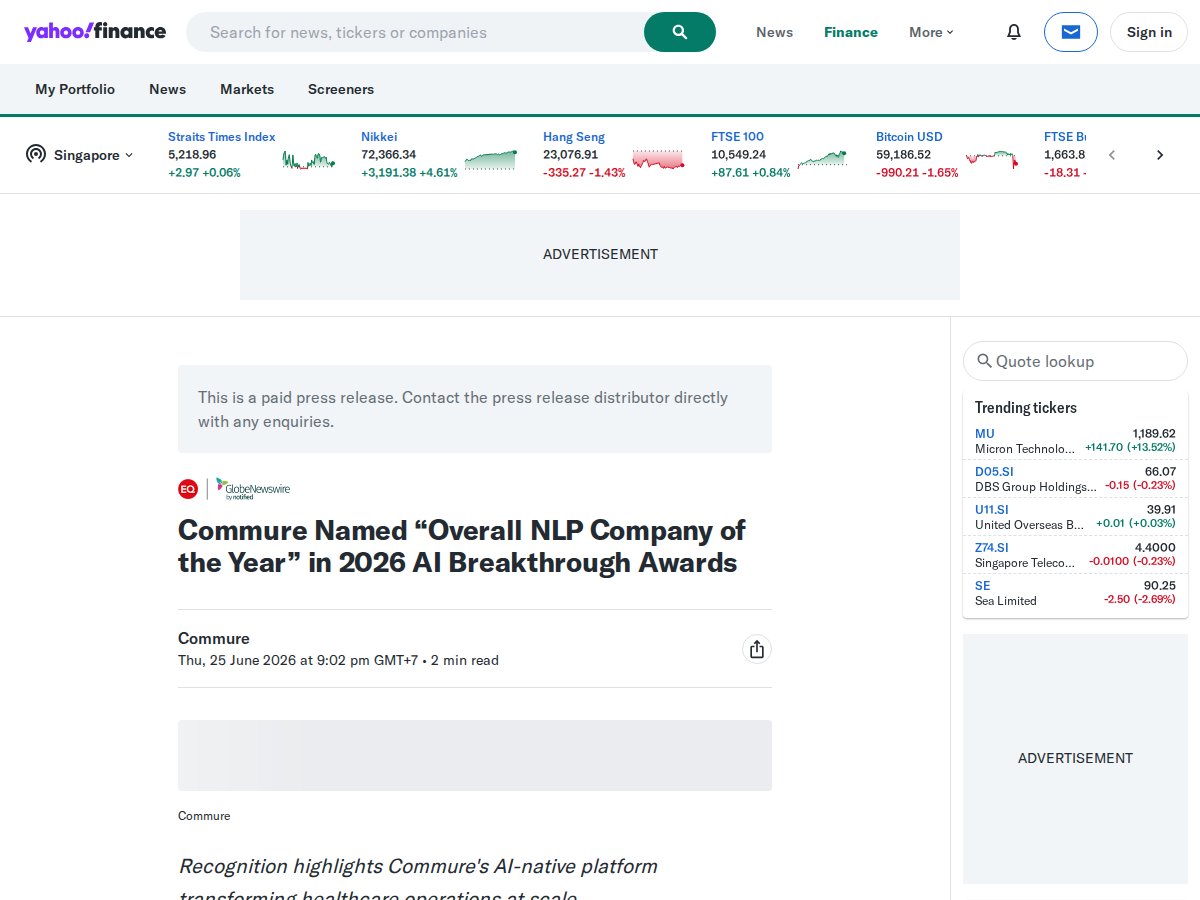The width and height of the screenshot is (1200, 900).
Task: Show next market tickers arrow
Action: tap(1160, 155)
